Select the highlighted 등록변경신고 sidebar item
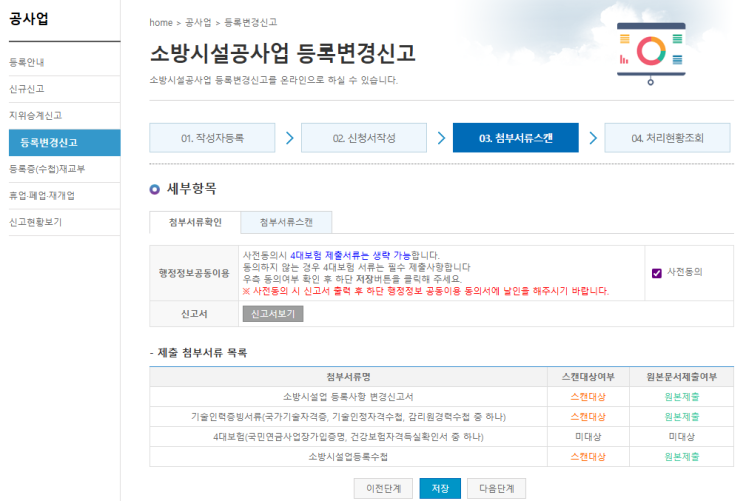Viewport: 743px width, 501px height. pyautogui.click(x=64, y=142)
